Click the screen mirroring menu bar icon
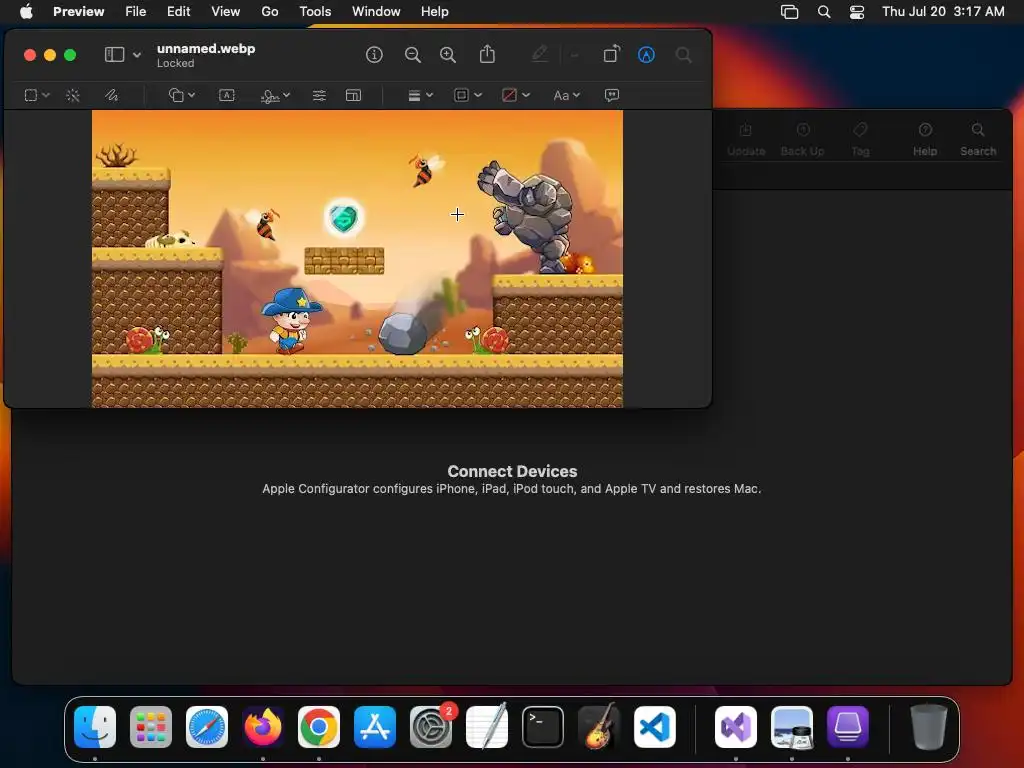 click(x=790, y=12)
